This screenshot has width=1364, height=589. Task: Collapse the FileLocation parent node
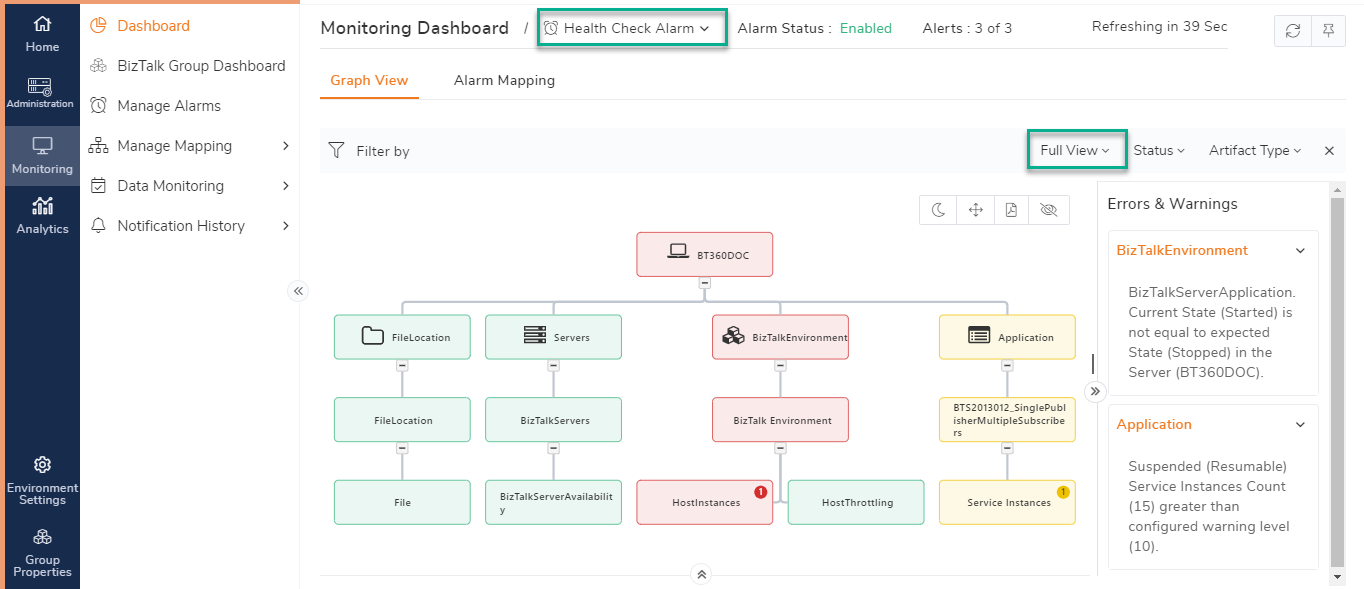(402, 366)
